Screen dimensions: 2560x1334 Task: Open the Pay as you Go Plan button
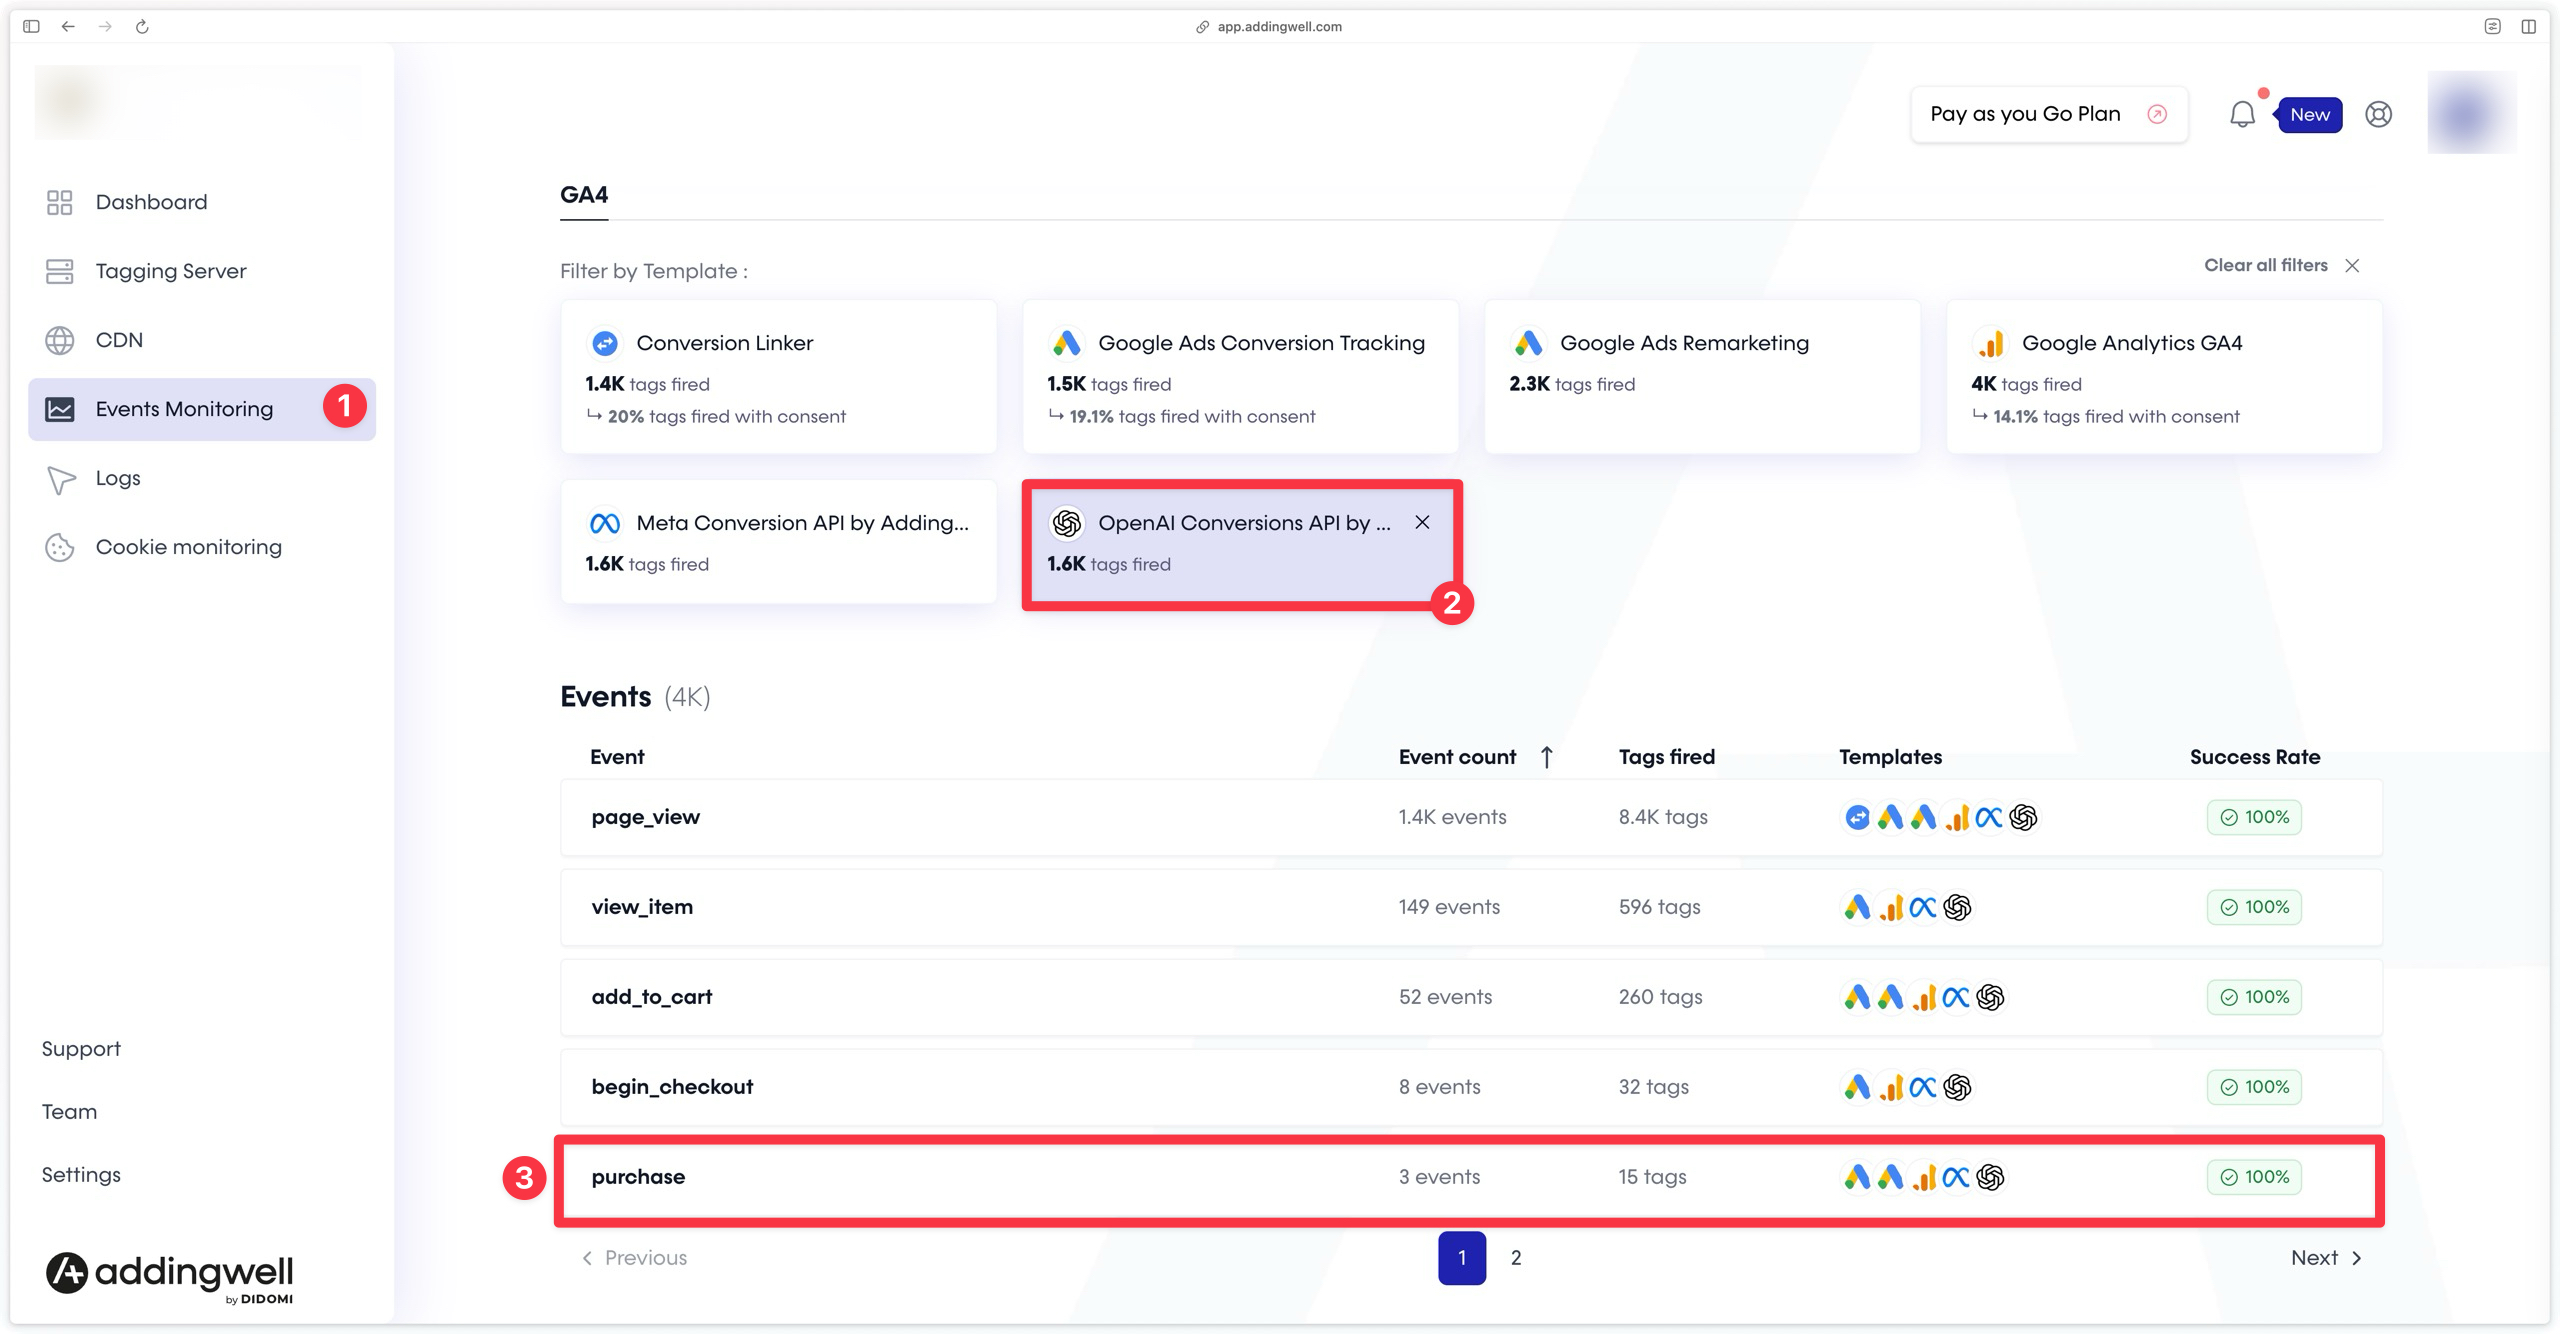2049,114
